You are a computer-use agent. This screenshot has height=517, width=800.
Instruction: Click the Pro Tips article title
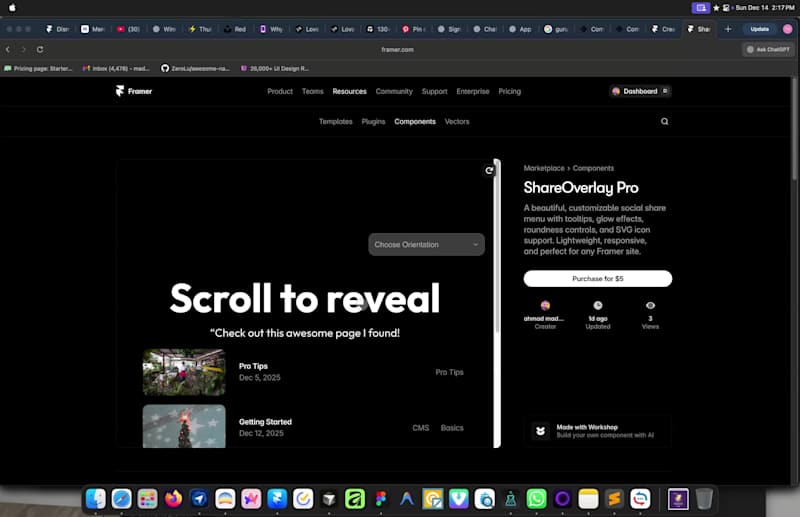point(253,366)
